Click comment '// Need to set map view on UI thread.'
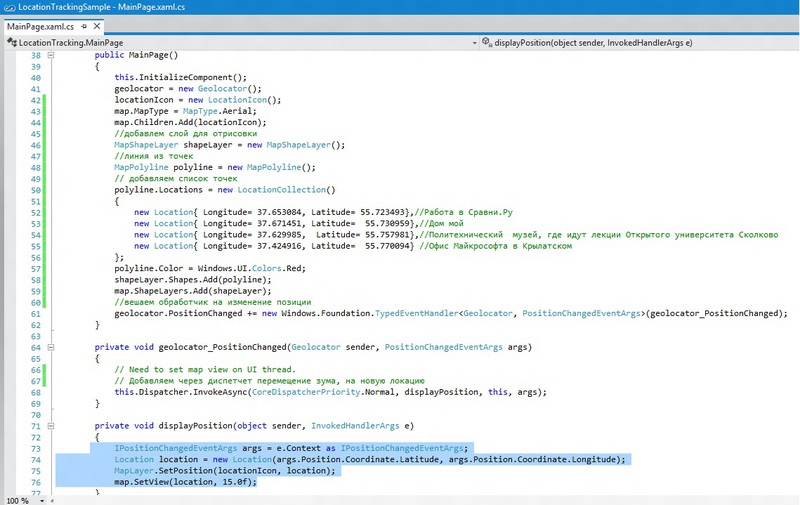 205,370
